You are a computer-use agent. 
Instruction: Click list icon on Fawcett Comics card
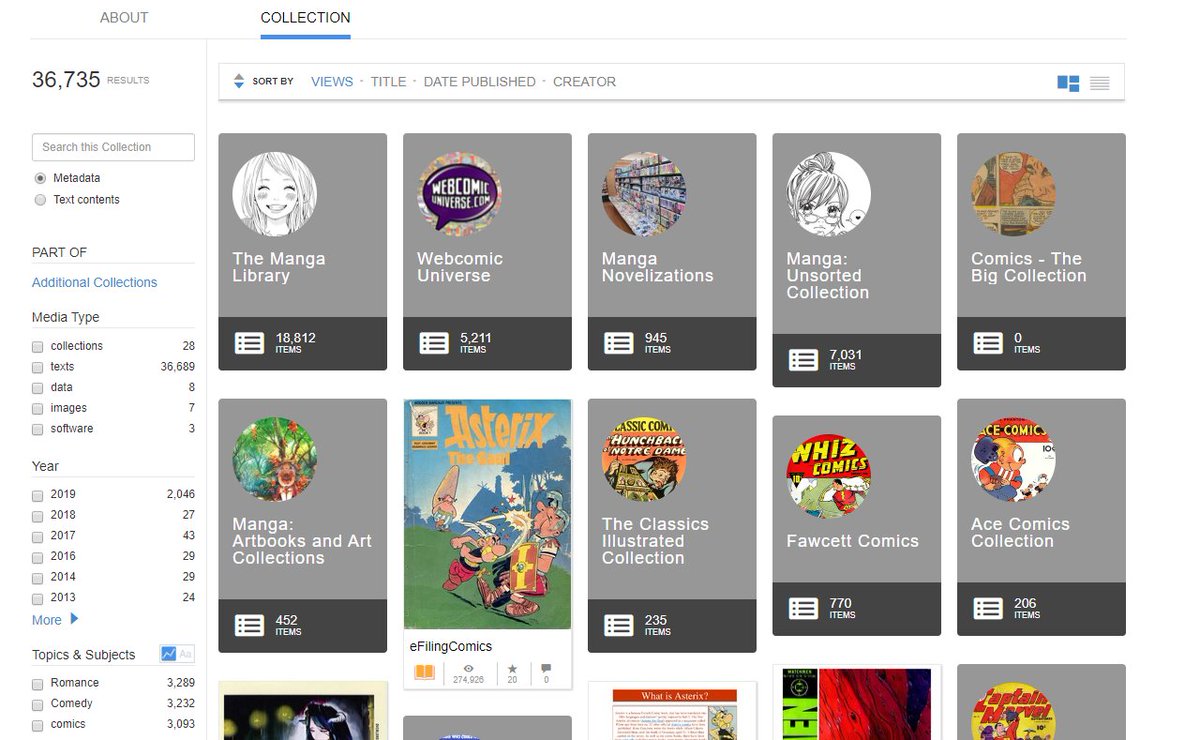[x=803, y=608]
